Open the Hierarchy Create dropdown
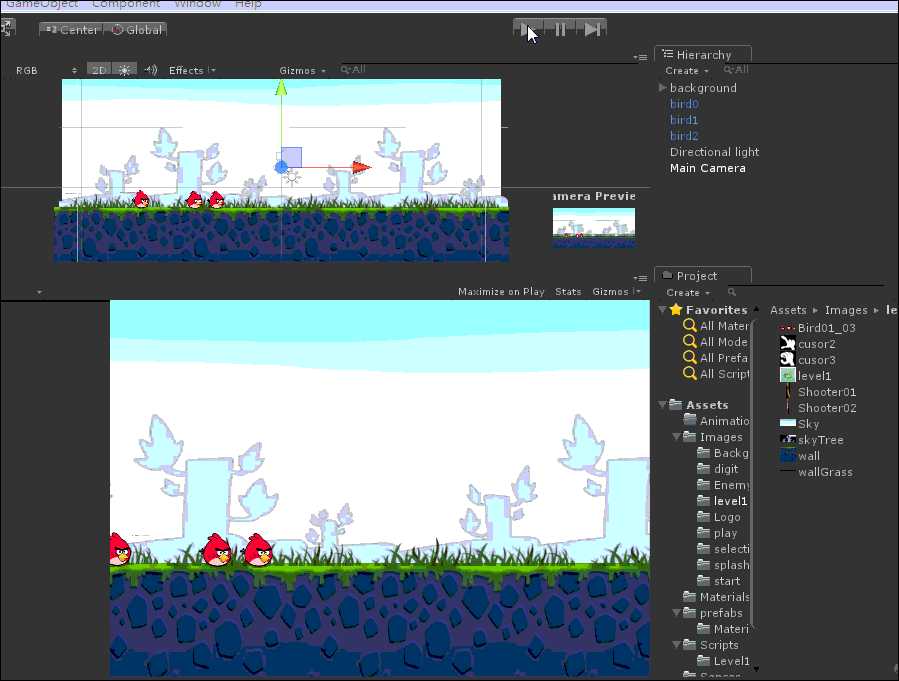Screen dimensions: 899x681 click(x=687, y=71)
